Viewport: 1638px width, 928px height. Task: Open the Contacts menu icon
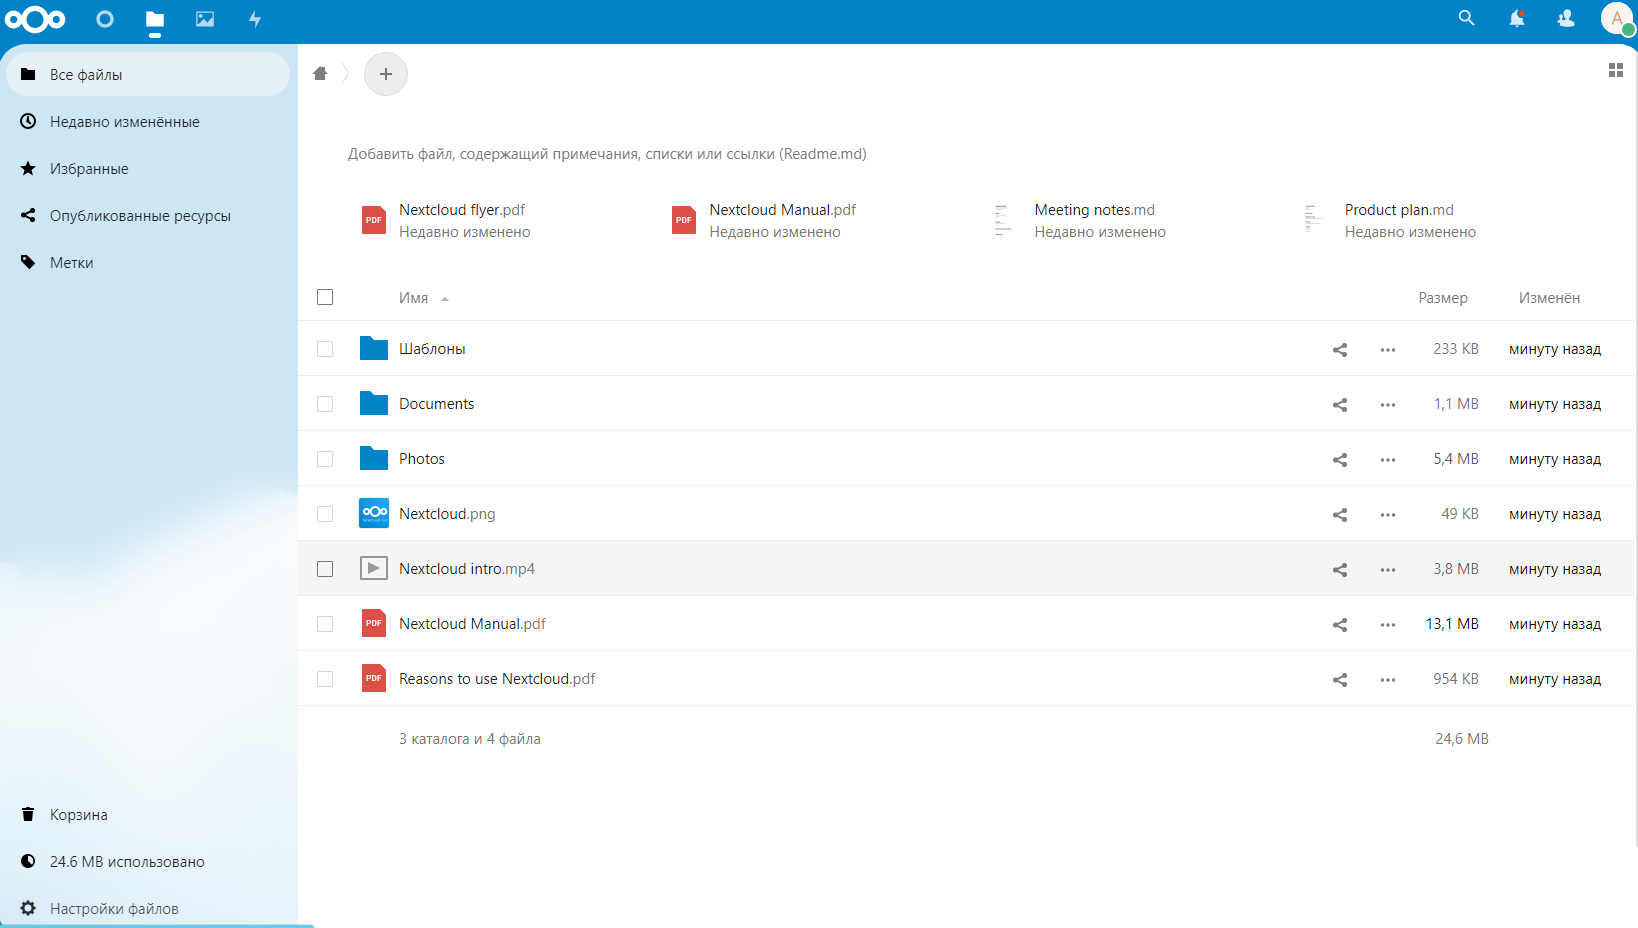point(1566,18)
